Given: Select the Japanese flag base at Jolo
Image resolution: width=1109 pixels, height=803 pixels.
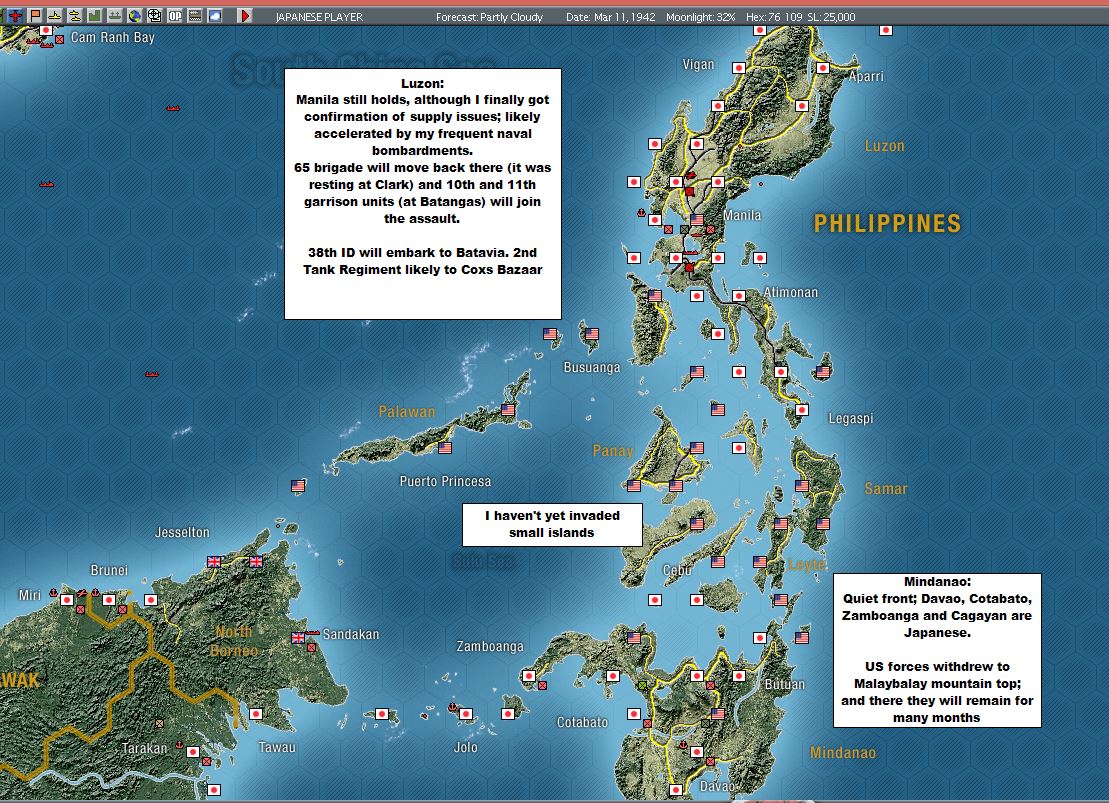Looking at the screenshot, I should coord(465,714).
